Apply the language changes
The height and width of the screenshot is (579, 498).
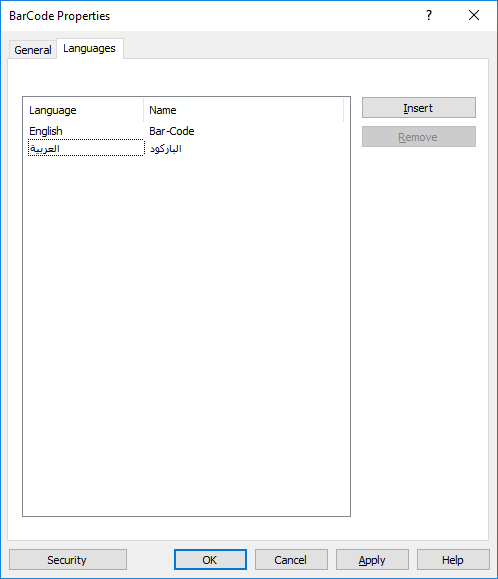(372, 560)
